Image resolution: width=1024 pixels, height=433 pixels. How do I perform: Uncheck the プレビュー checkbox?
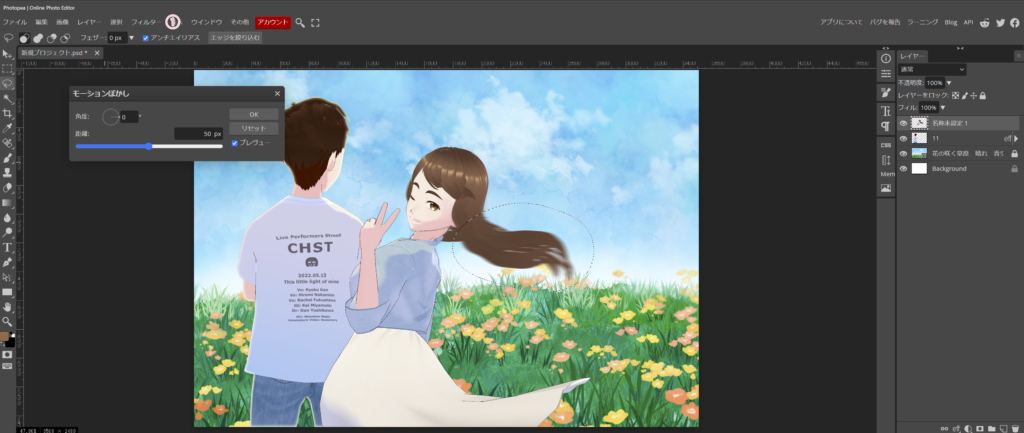[235, 143]
